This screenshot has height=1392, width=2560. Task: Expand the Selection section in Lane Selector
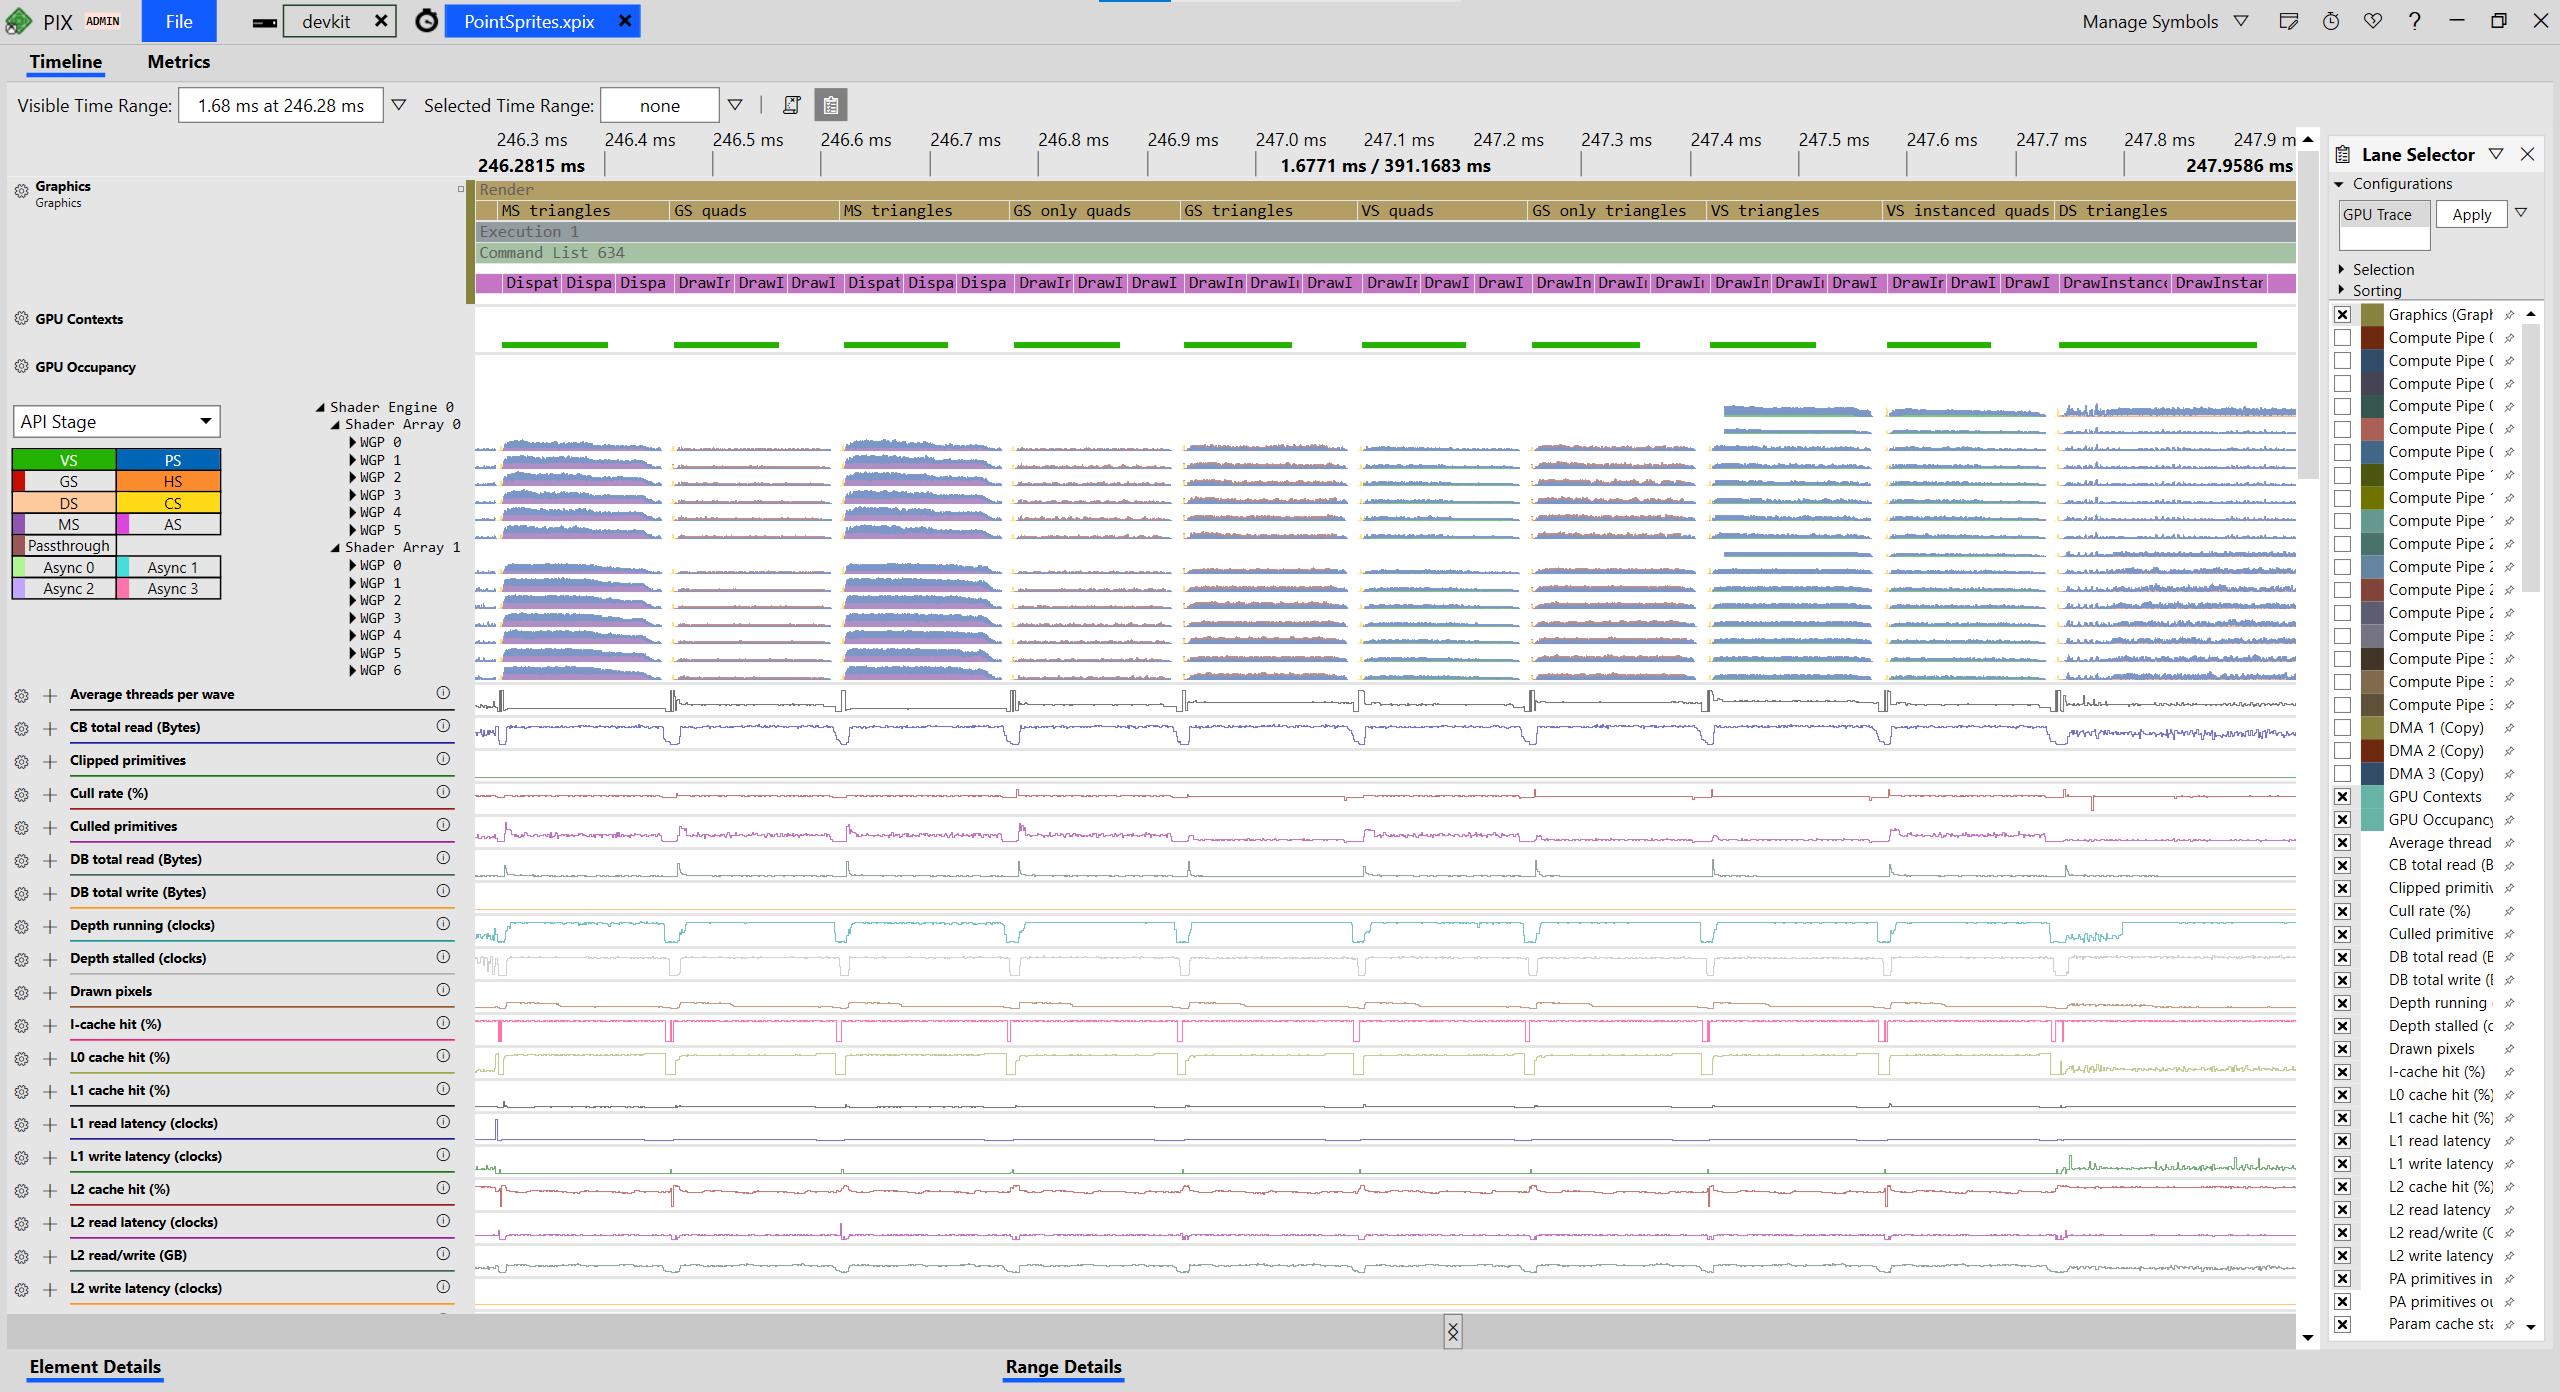pos(2341,270)
